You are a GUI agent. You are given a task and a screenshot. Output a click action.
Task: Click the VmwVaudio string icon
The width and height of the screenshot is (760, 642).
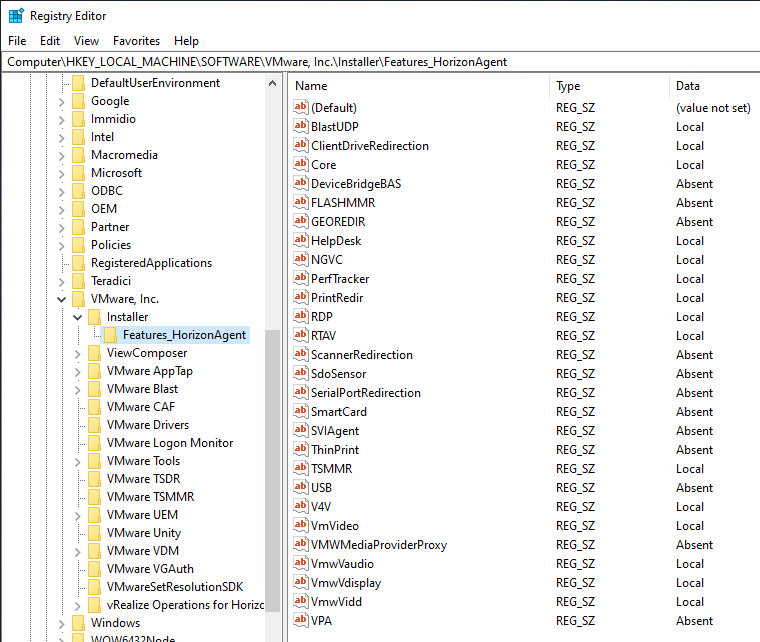[301, 563]
